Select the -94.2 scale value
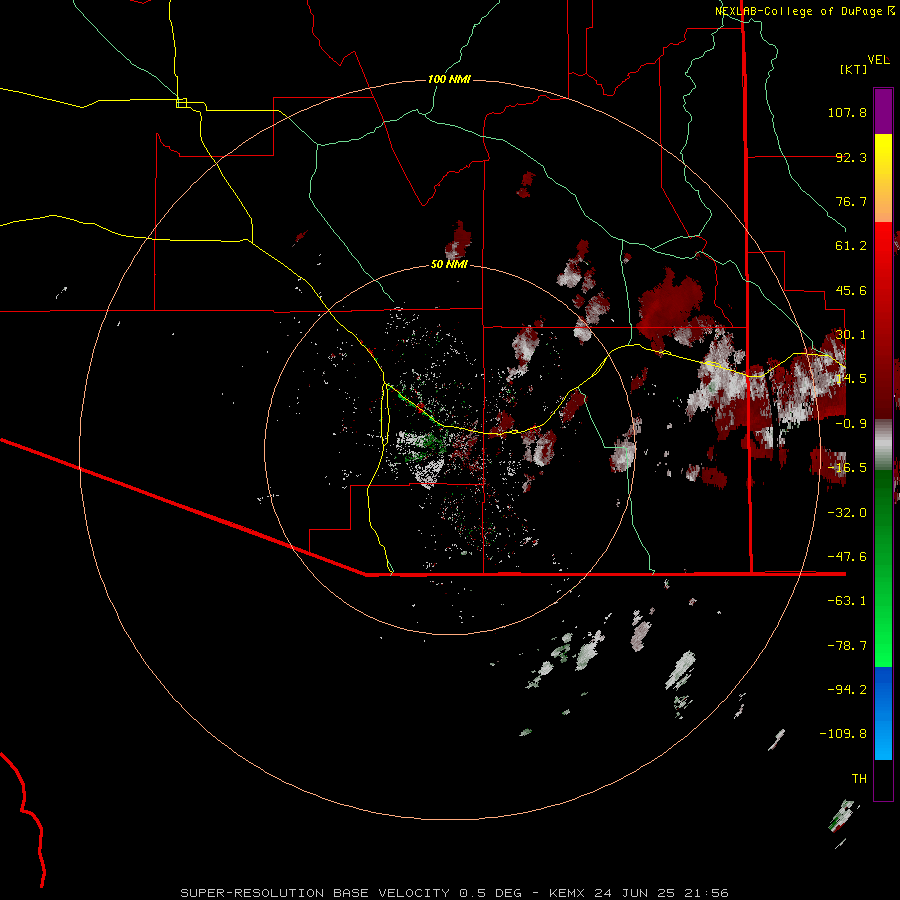900x900 pixels. point(847,689)
